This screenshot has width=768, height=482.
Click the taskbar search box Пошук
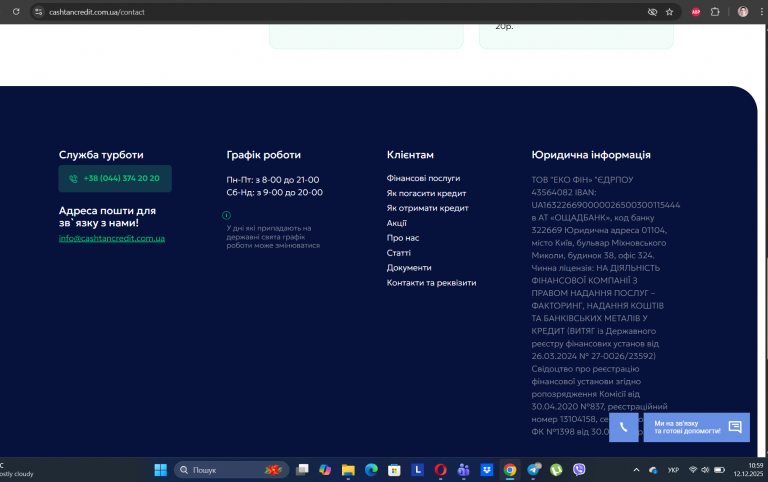pyautogui.click(x=231, y=470)
